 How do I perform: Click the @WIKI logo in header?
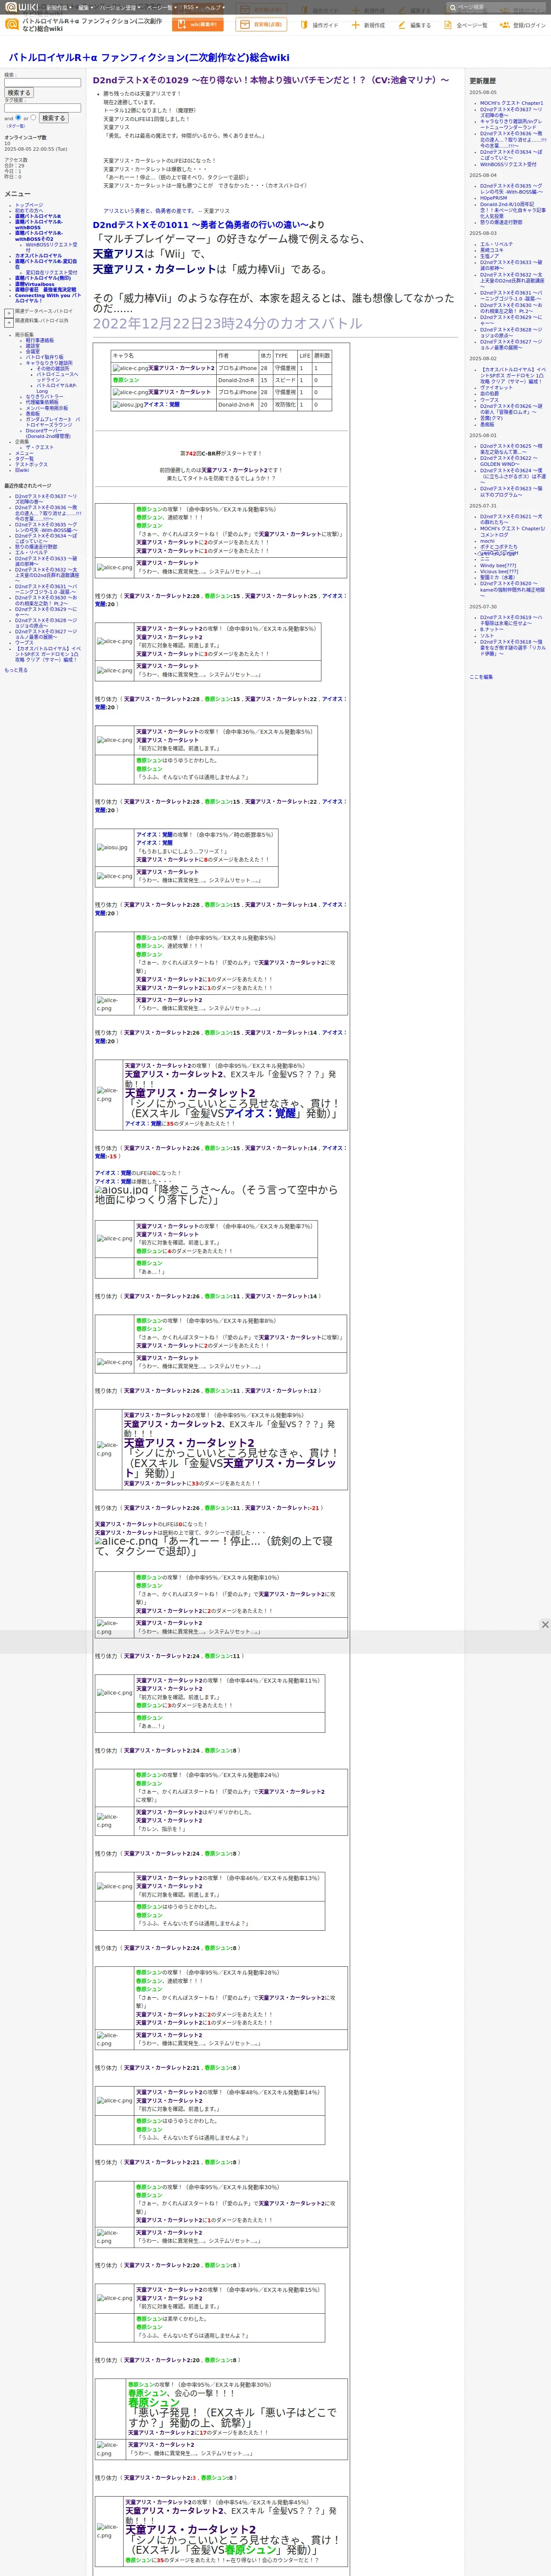point(22,7)
